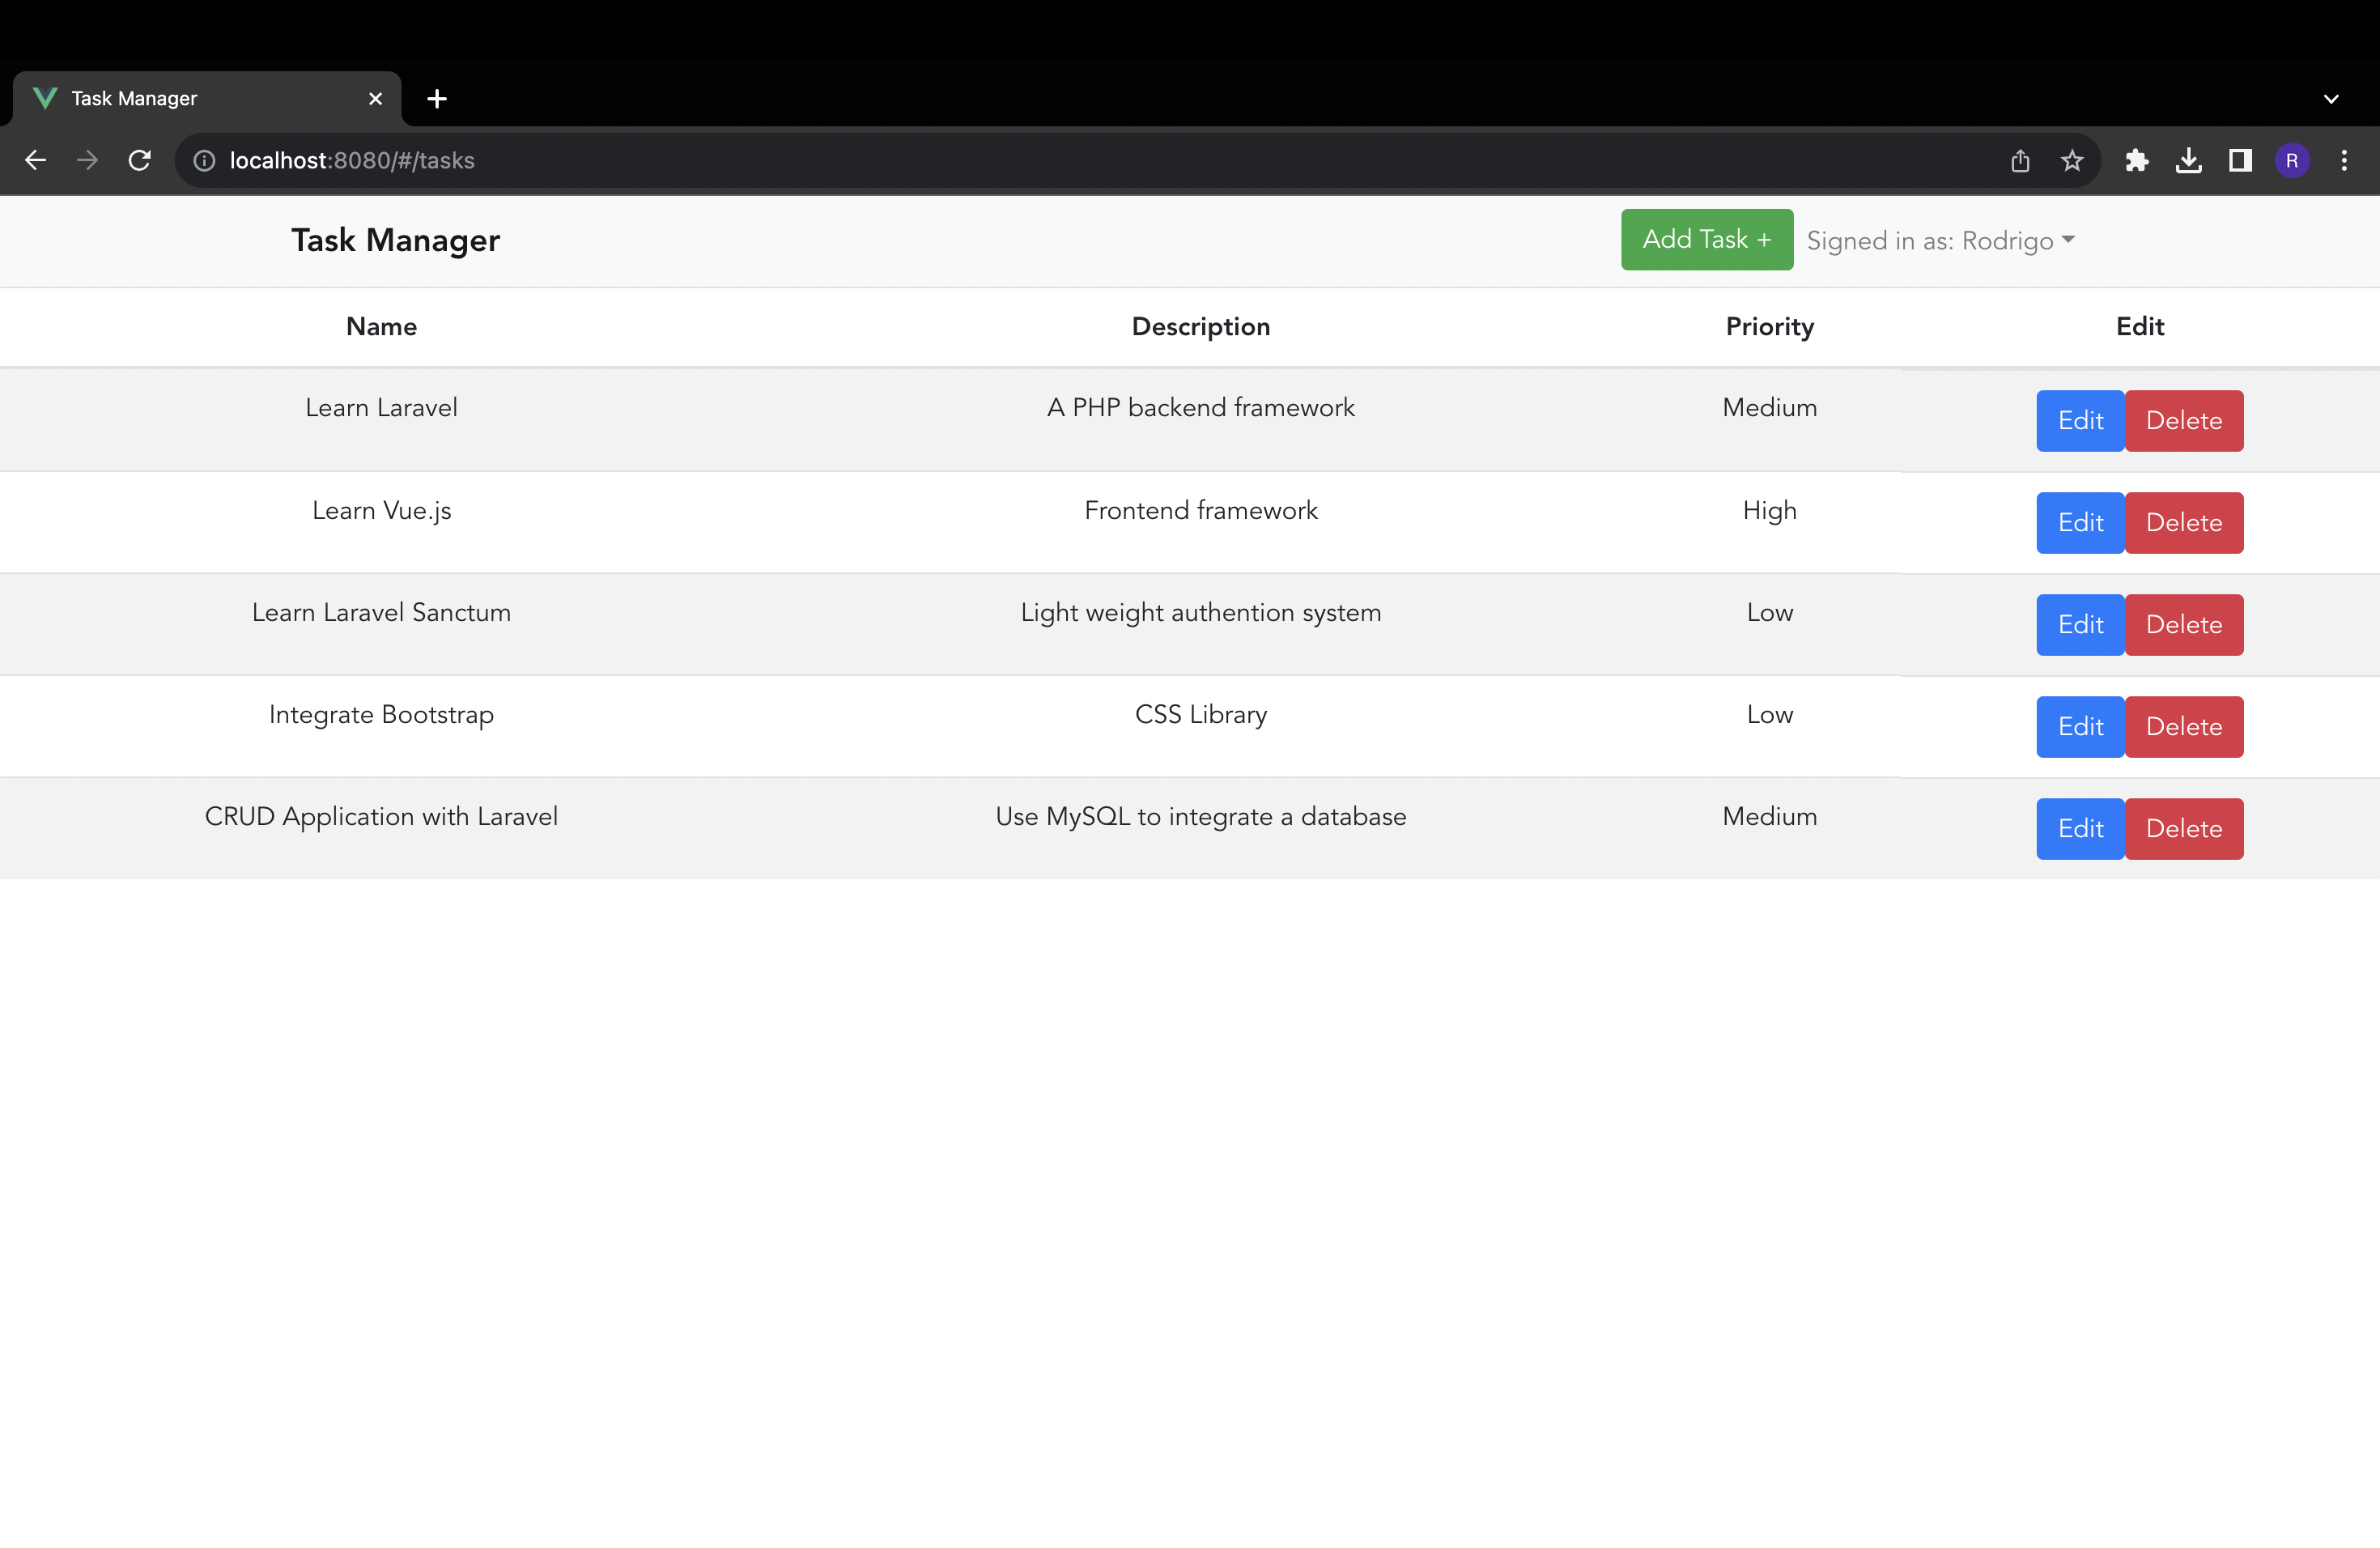This screenshot has height=1548, width=2380.
Task: Edit the Learn Laravel task
Action: coord(2080,421)
